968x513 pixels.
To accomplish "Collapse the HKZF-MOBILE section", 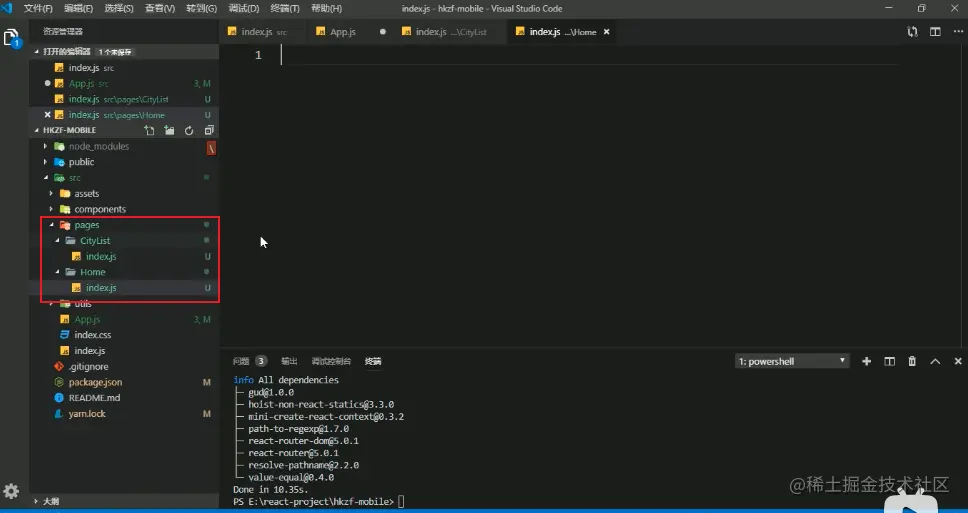I will click(x=69, y=130).
